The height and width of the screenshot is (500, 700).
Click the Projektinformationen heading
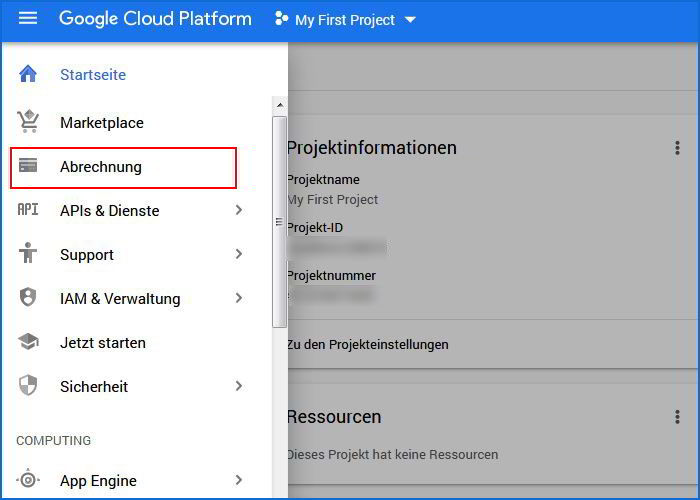click(371, 148)
